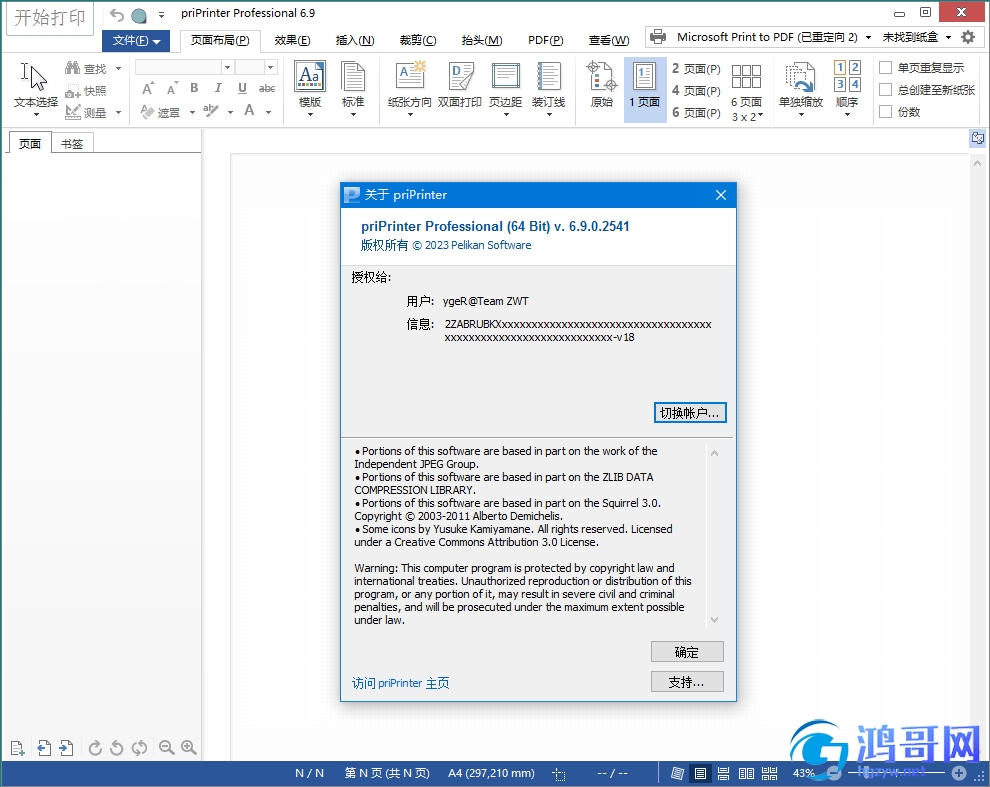Check the 份数 copies checkbox
Viewport: 990px width, 787px height.
pyautogui.click(x=886, y=112)
